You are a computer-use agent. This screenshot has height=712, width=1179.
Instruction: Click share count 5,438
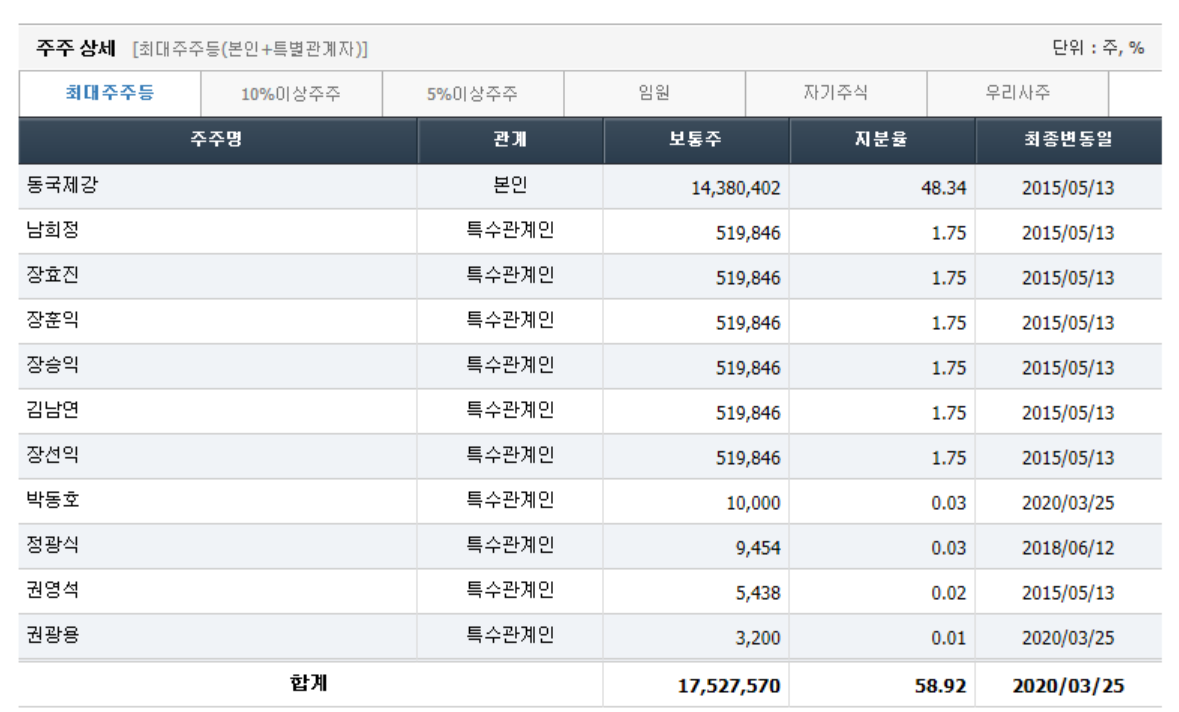(758, 593)
